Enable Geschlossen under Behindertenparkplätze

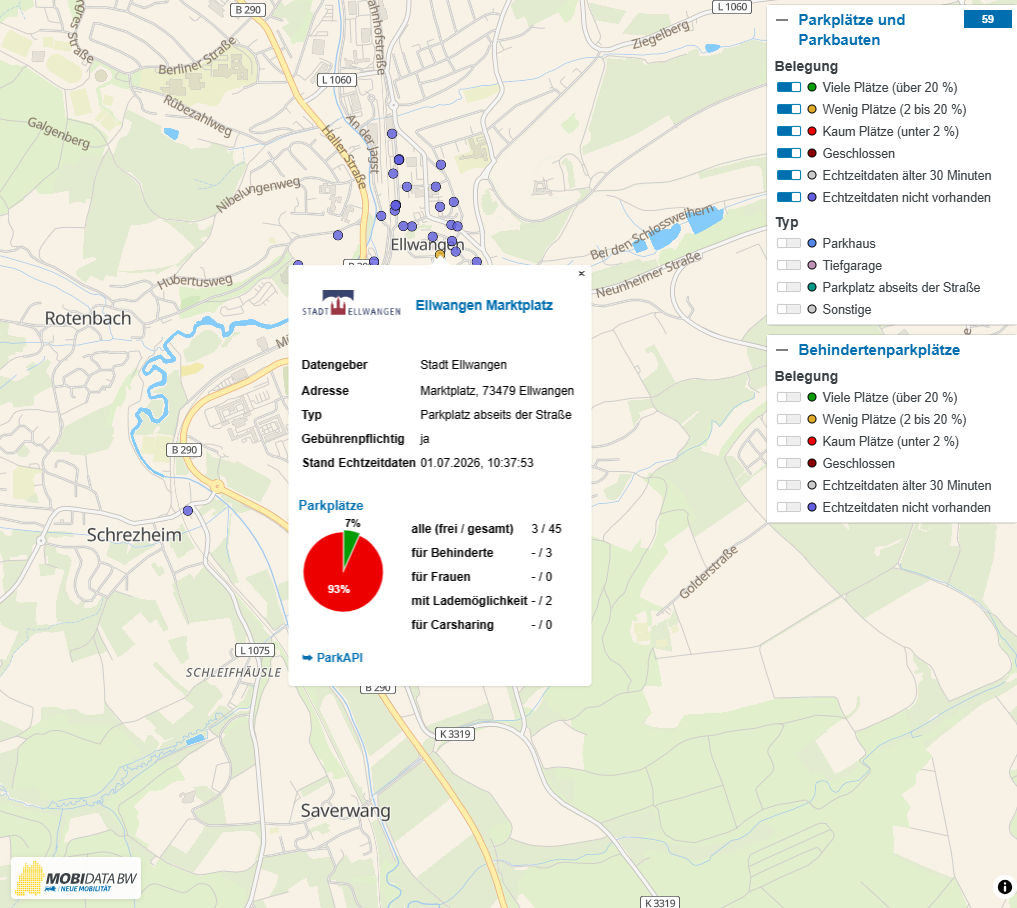789,463
